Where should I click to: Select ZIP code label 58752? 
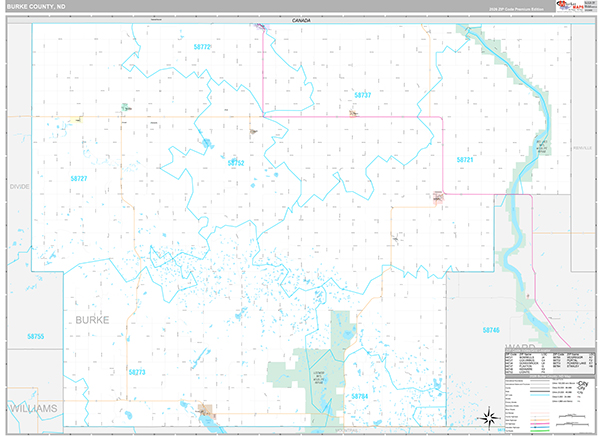pos(236,163)
